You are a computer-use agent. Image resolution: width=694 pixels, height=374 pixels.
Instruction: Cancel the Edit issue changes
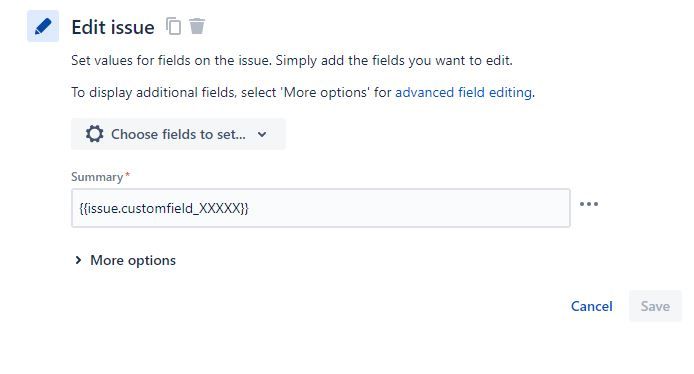(591, 306)
